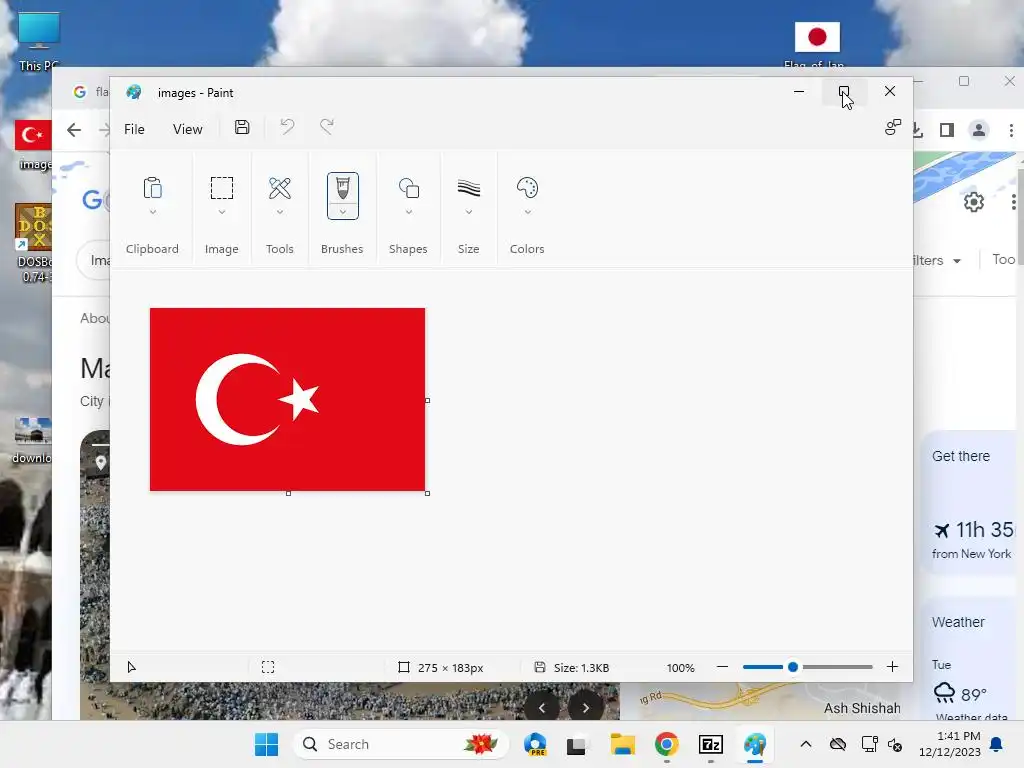Open the File menu in Paint
This screenshot has width=1024, height=768.
[134, 129]
